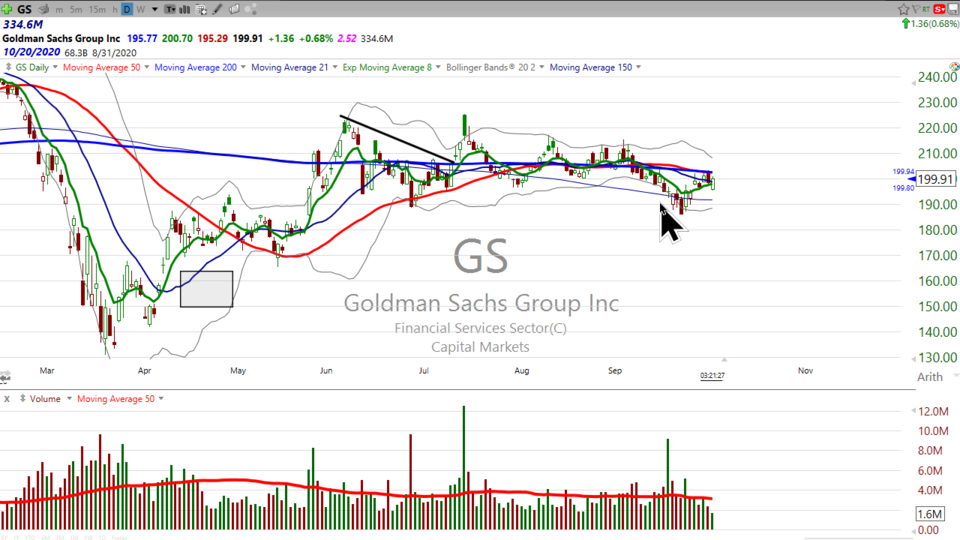The height and width of the screenshot is (540, 960).
Task: Click the colorful chart settings wheel icon
Action: 954,66
